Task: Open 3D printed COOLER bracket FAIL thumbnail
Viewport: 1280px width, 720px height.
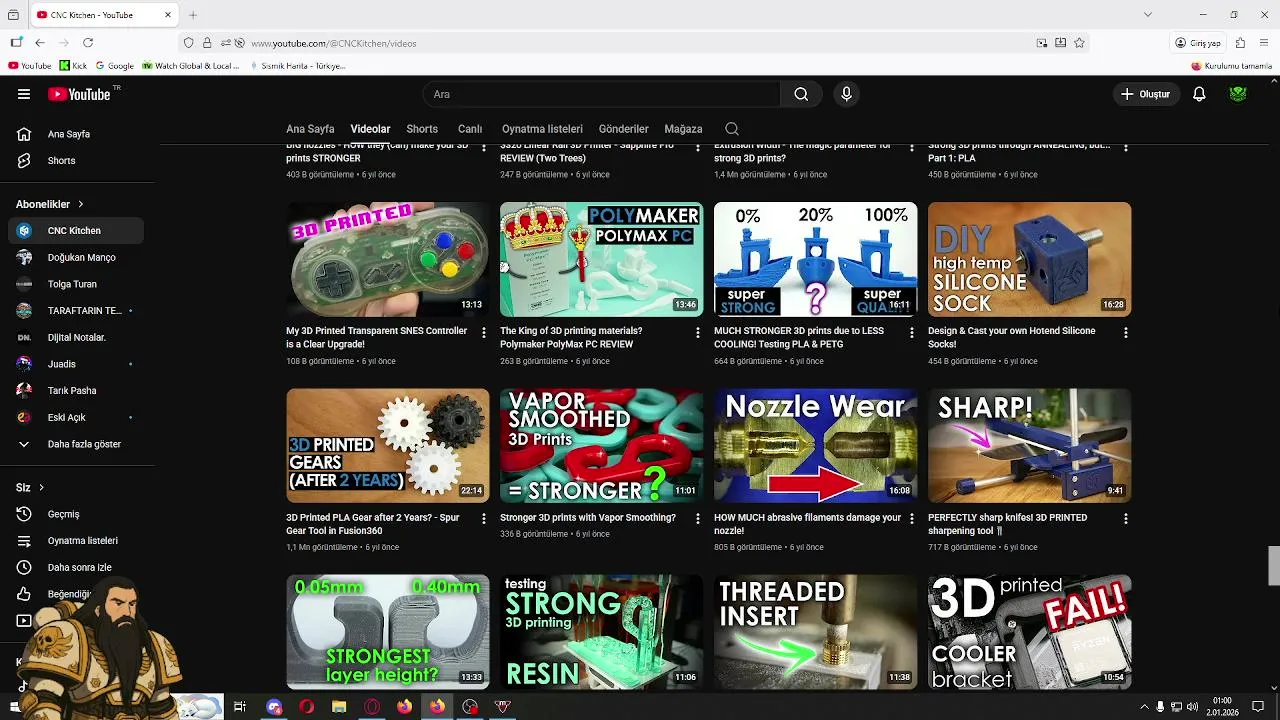Action: click(x=1029, y=632)
